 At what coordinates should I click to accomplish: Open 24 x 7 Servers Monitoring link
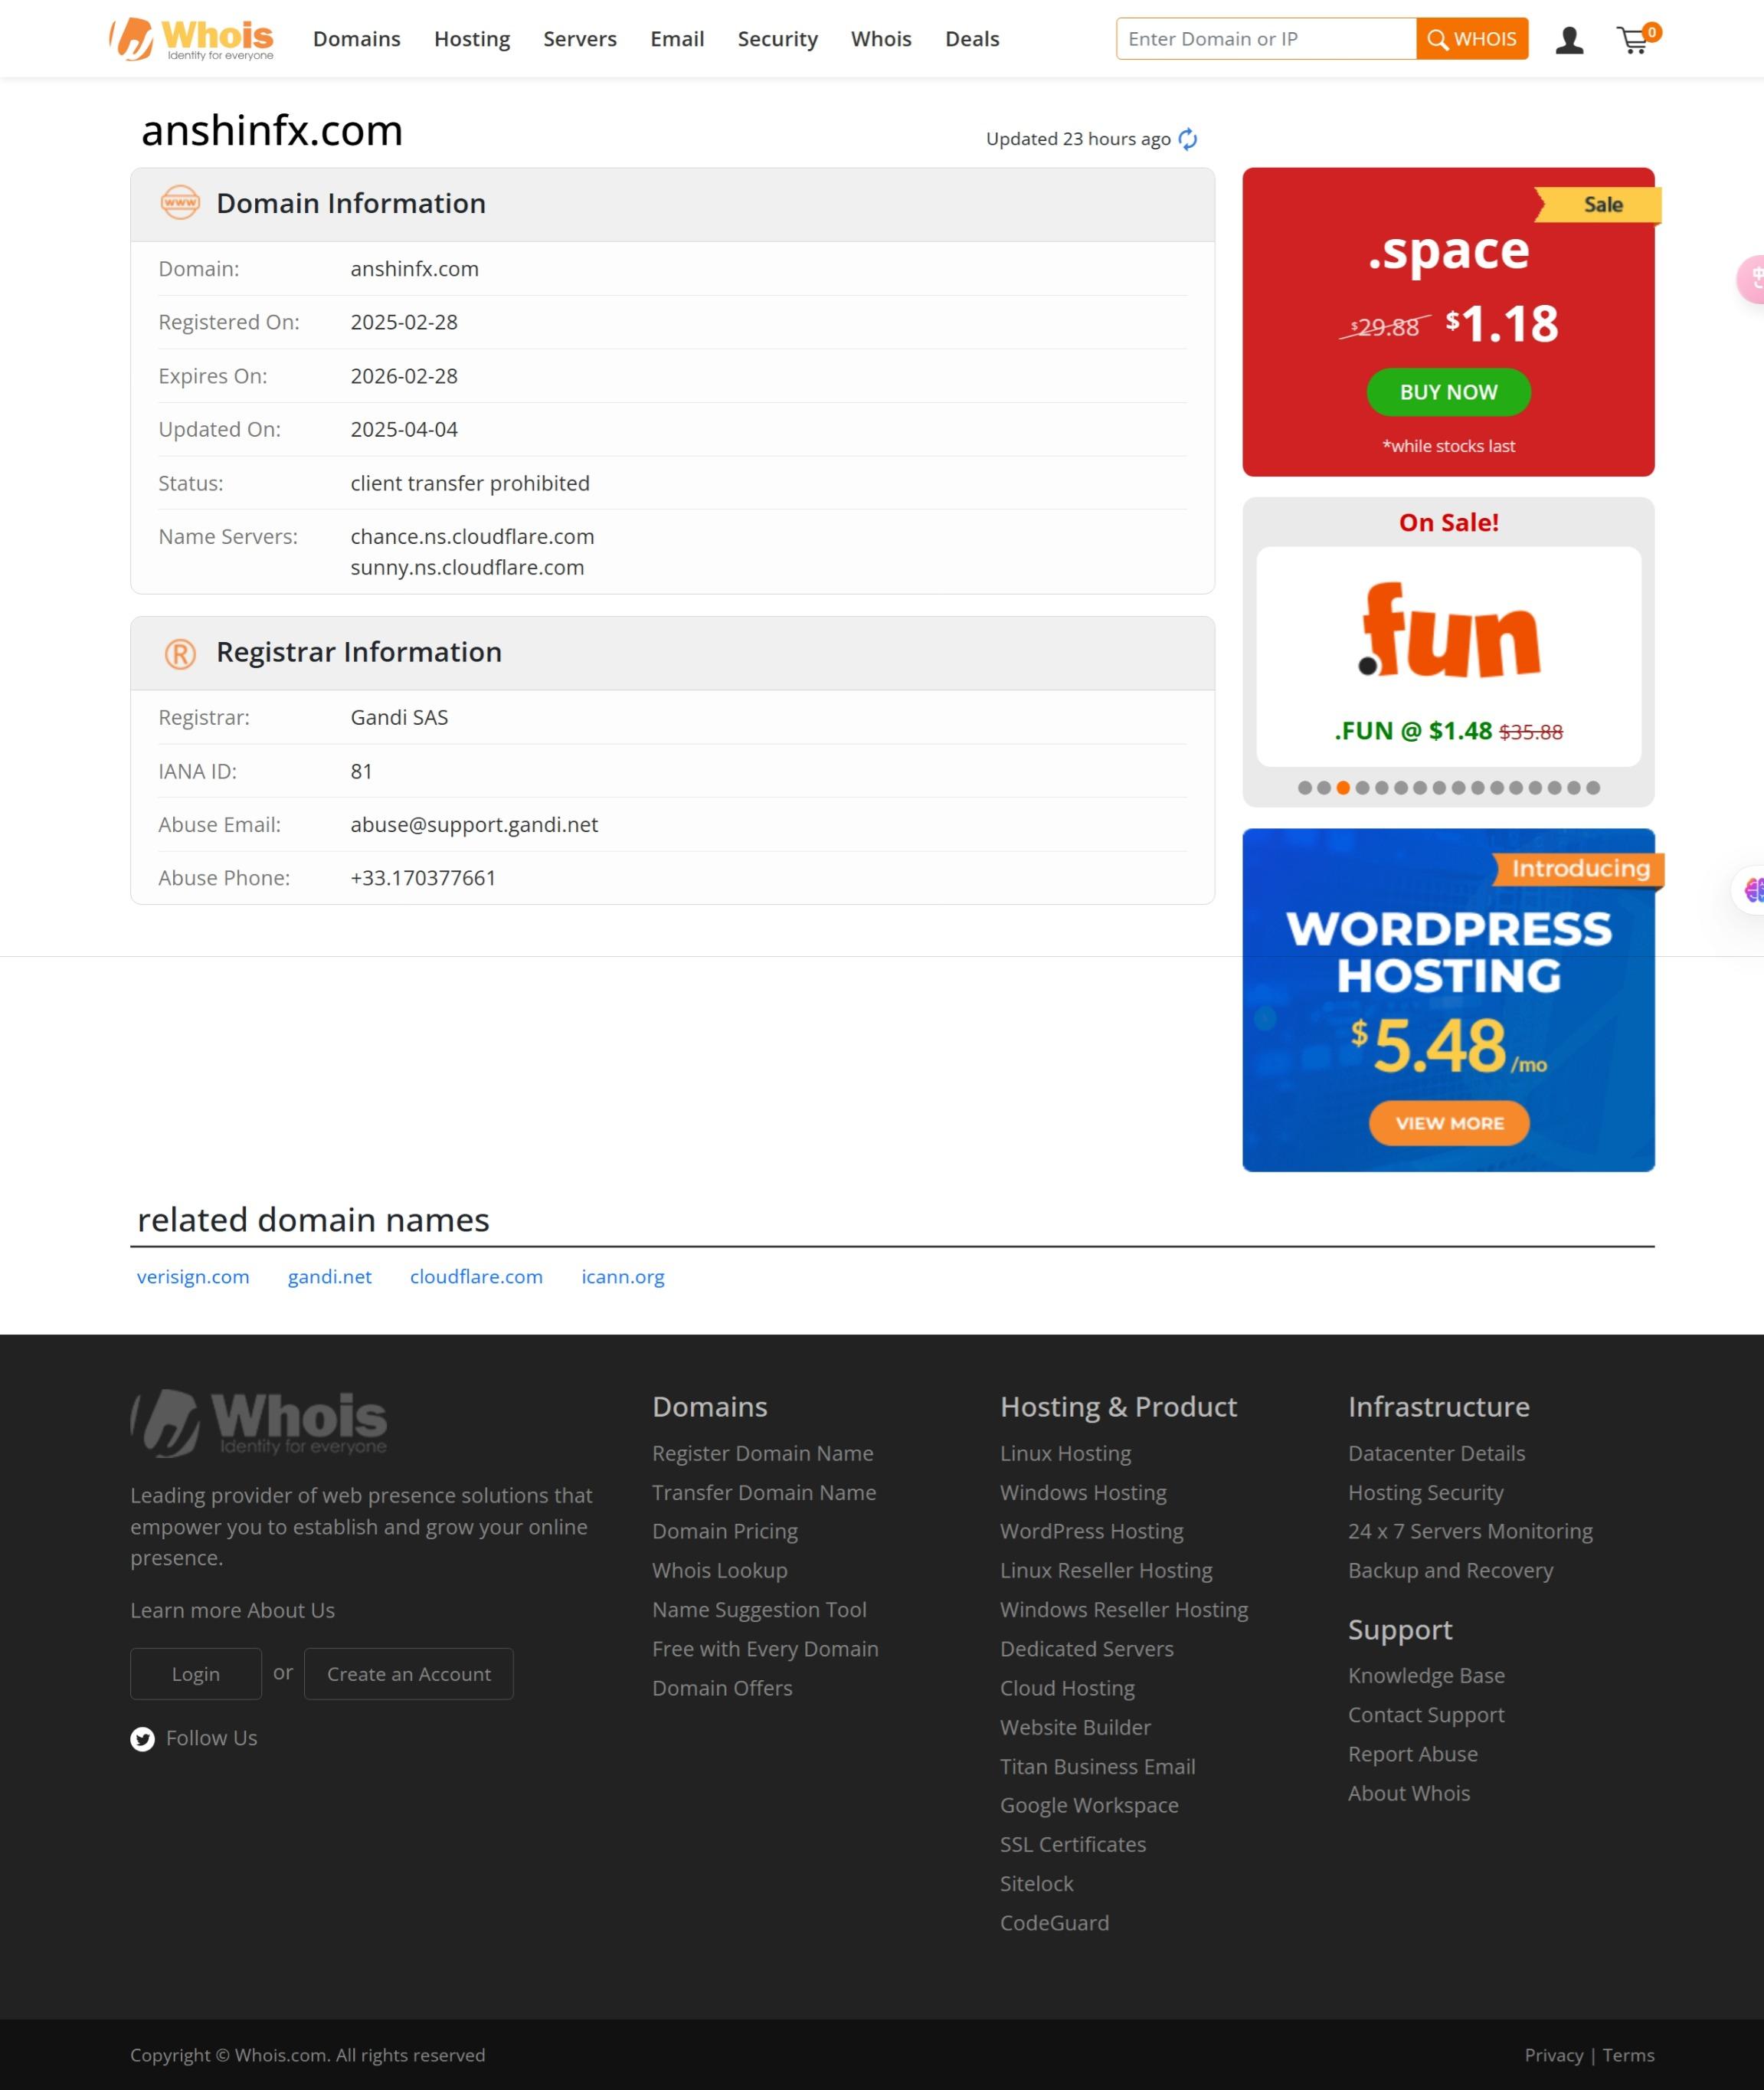click(1470, 1531)
